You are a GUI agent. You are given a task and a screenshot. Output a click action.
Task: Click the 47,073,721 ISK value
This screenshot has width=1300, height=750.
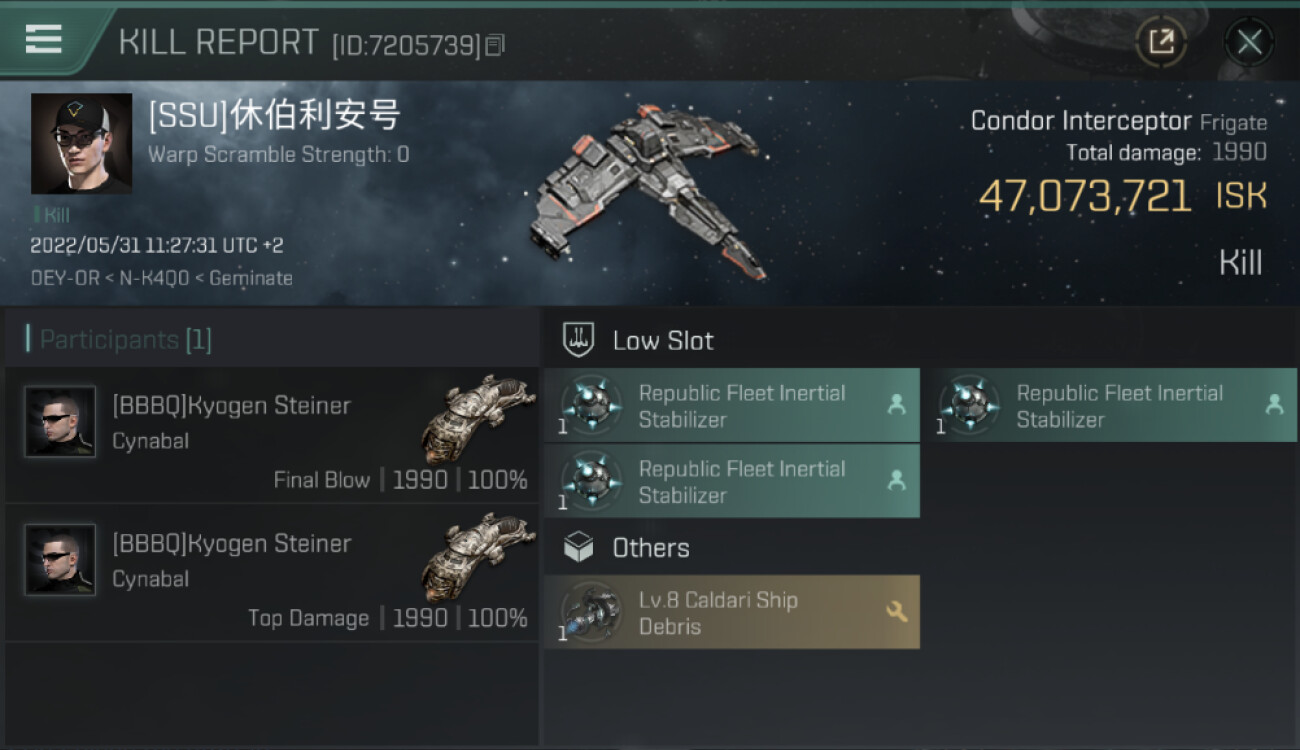(x=1084, y=196)
